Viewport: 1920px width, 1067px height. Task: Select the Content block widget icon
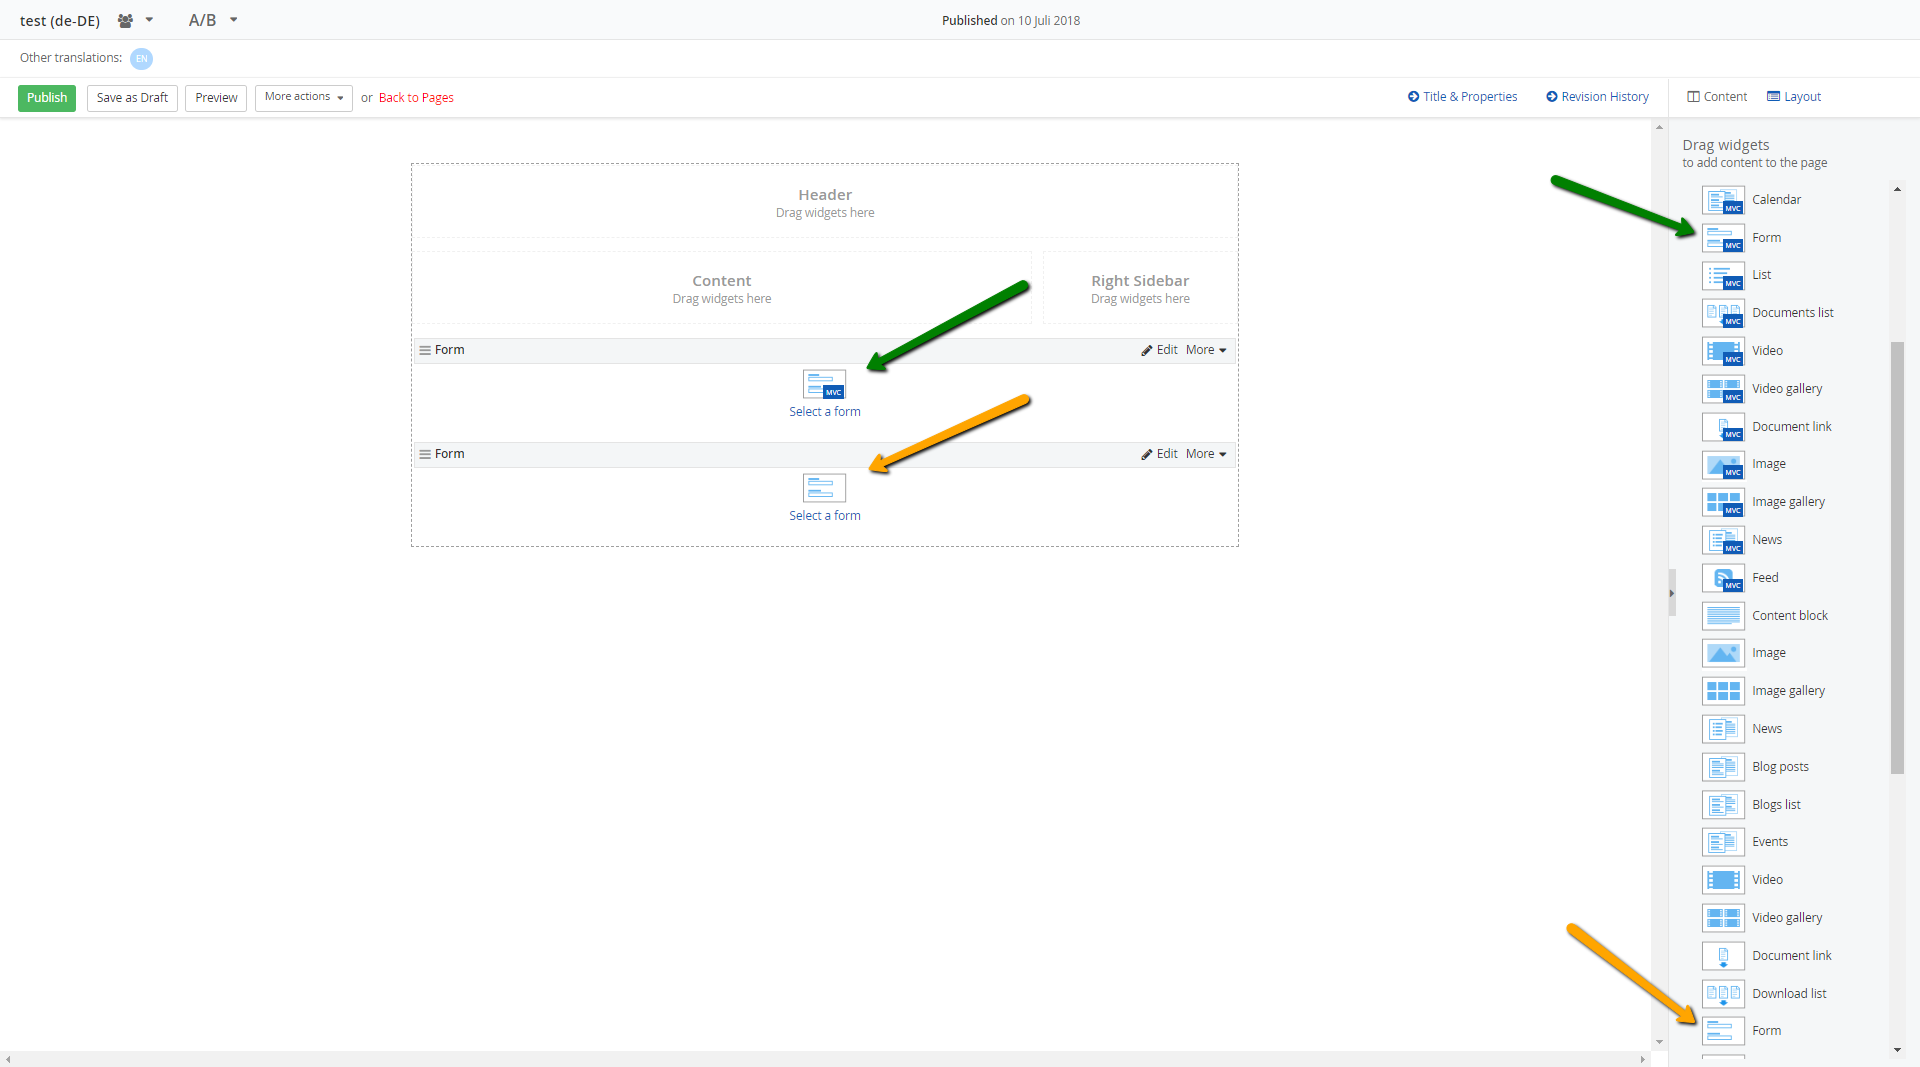coord(1723,616)
